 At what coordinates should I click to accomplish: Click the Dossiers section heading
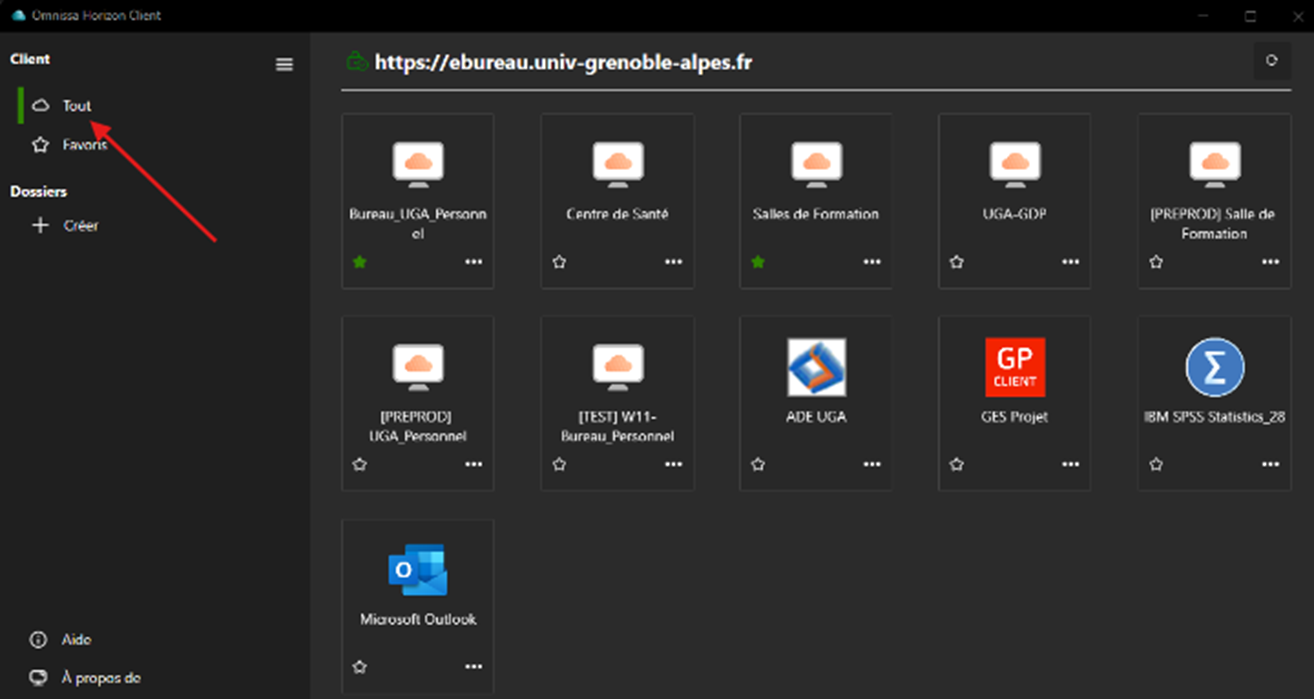point(38,191)
